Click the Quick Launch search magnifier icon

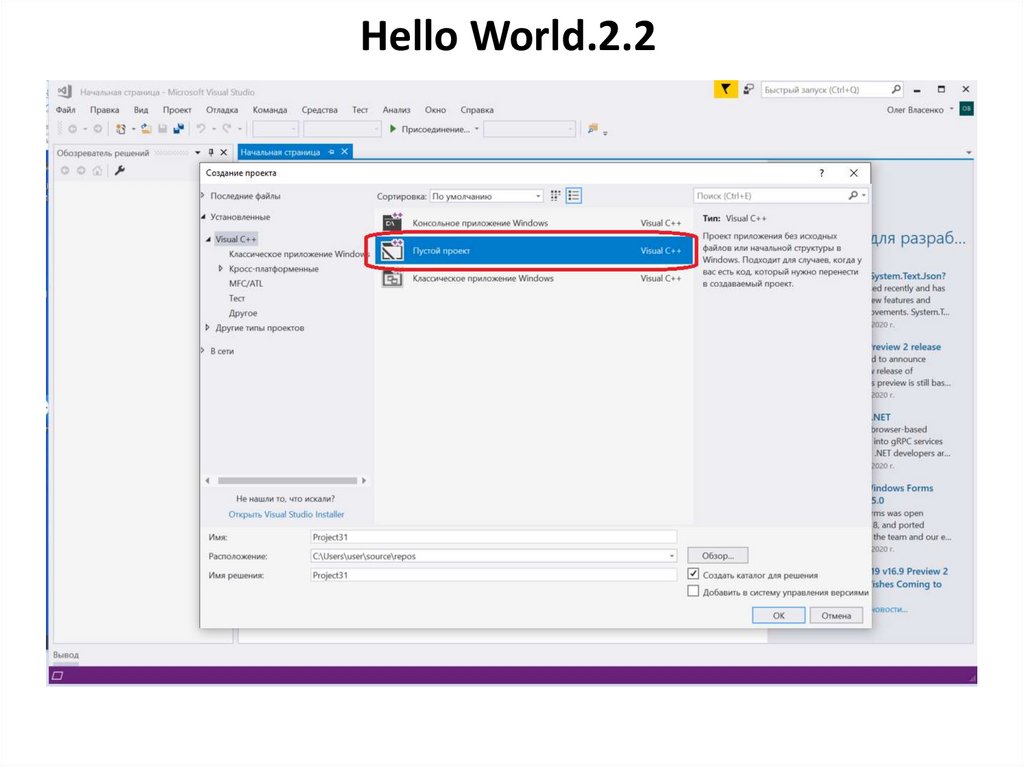[x=896, y=89]
